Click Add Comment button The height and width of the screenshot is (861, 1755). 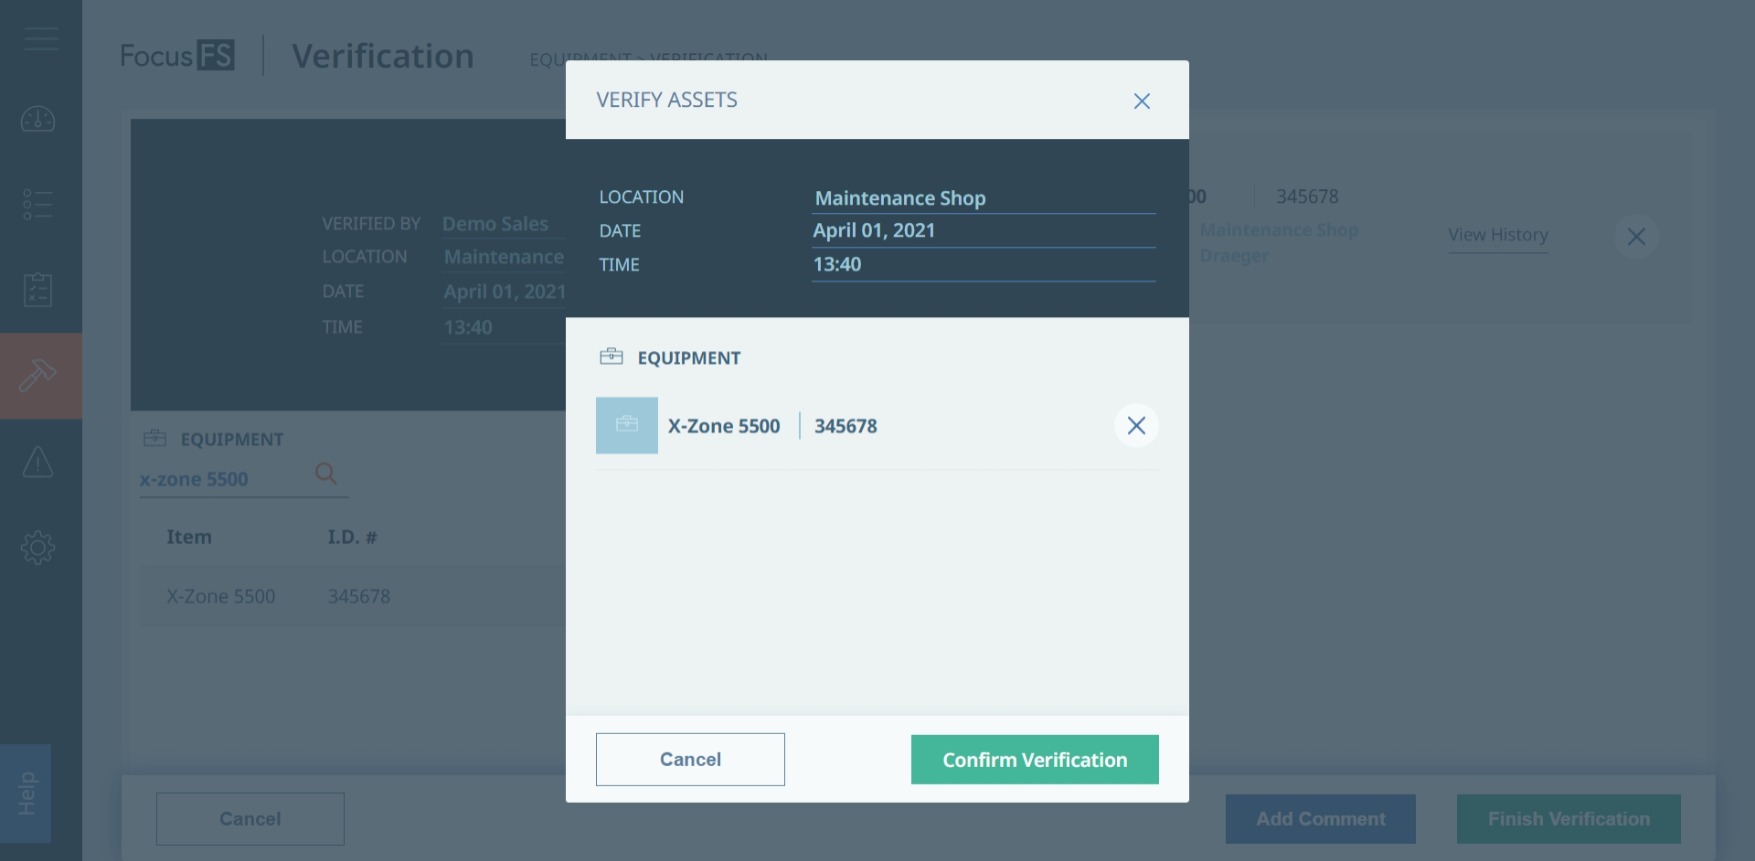[x=1321, y=819]
